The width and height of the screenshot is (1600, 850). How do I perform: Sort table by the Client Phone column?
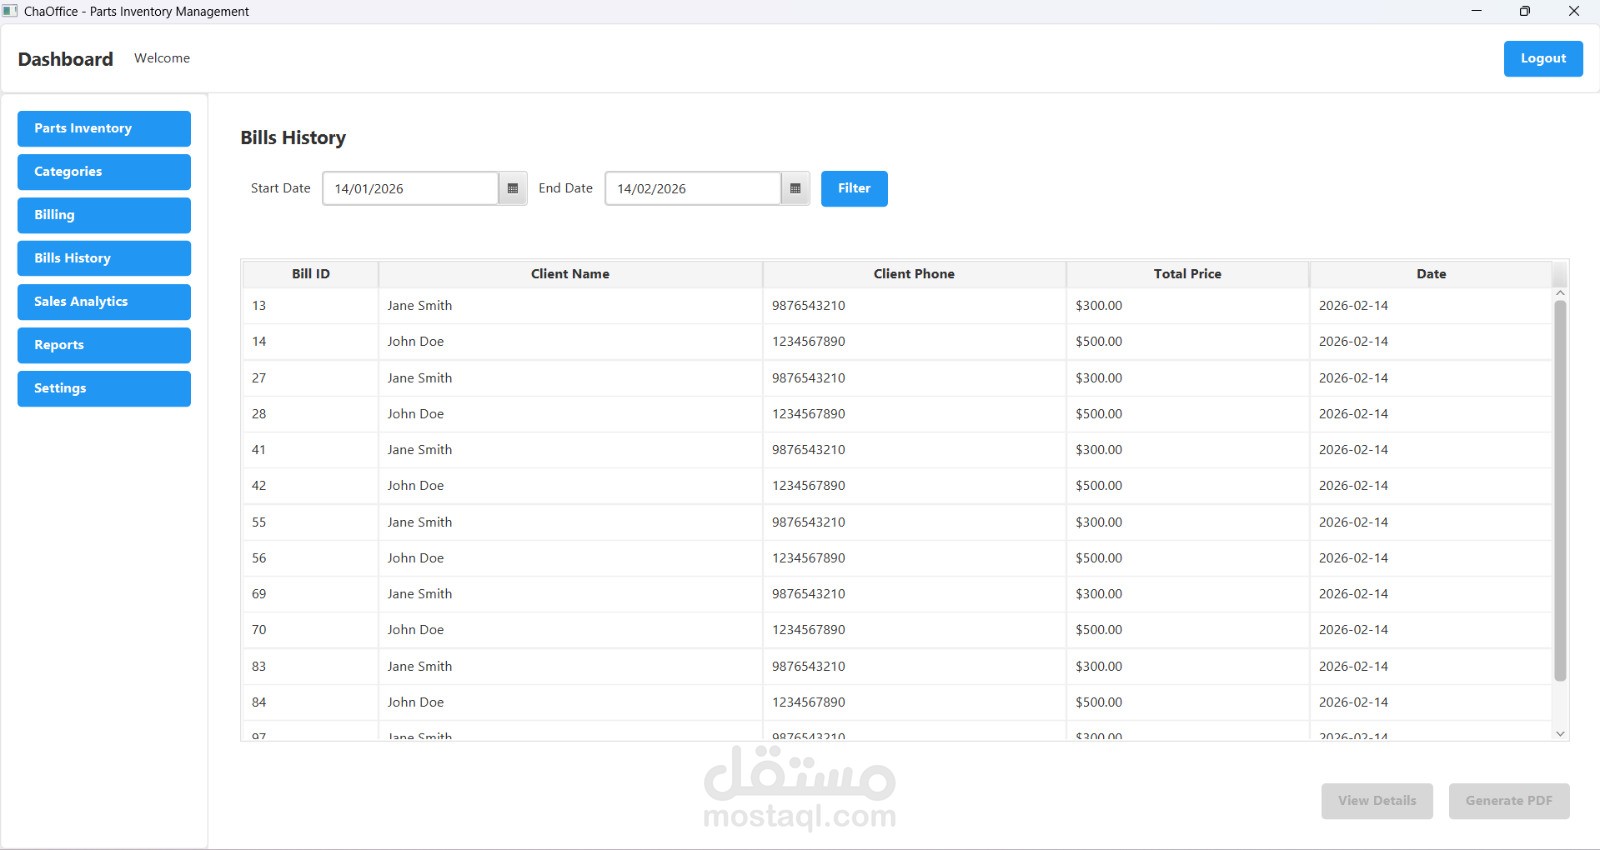(914, 274)
